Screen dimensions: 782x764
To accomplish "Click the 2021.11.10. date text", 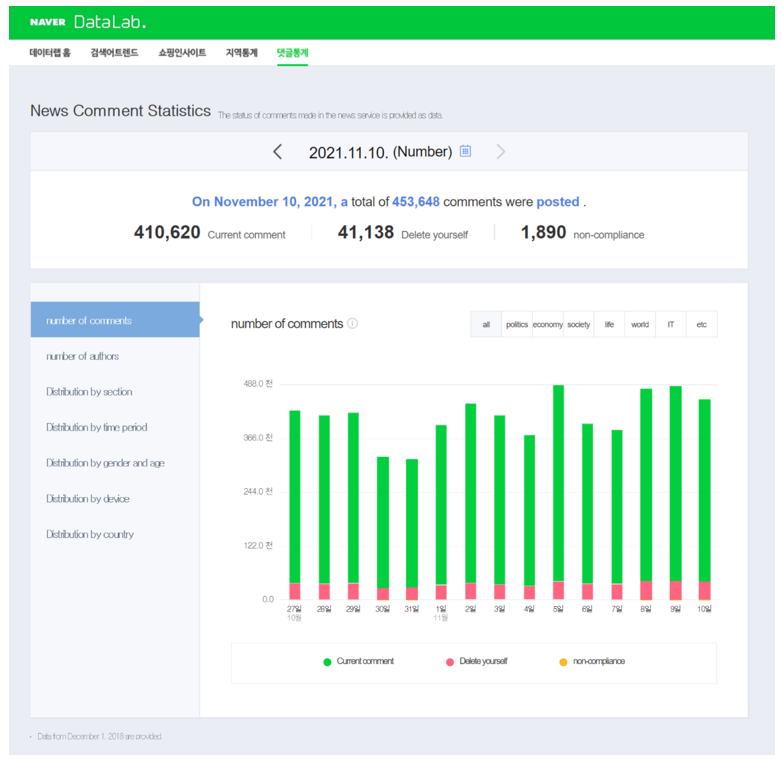I will tap(348, 152).
